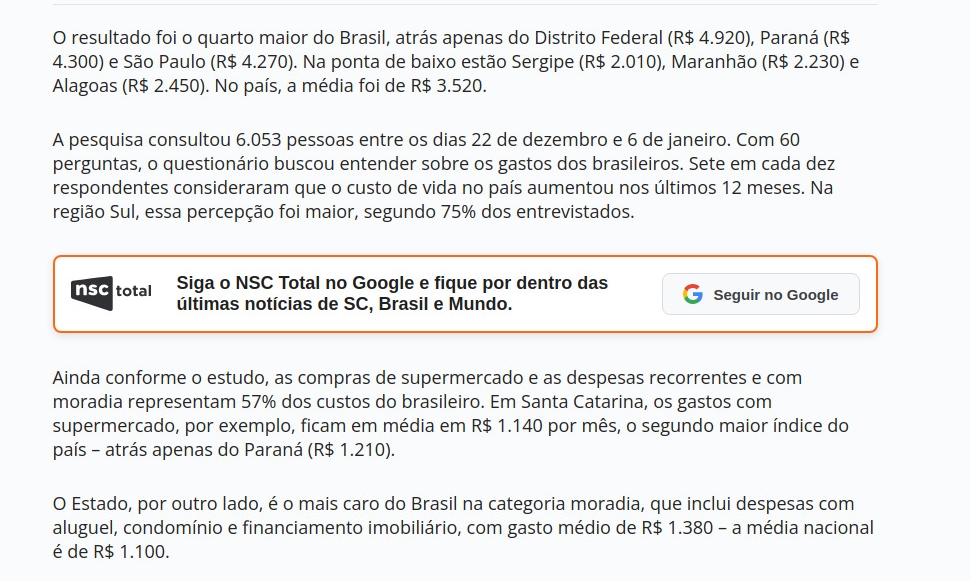The height and width of the screenshot is (581, 970).
Task: Click the black 'nsc' badge in the logo
Action: [91, 291]
